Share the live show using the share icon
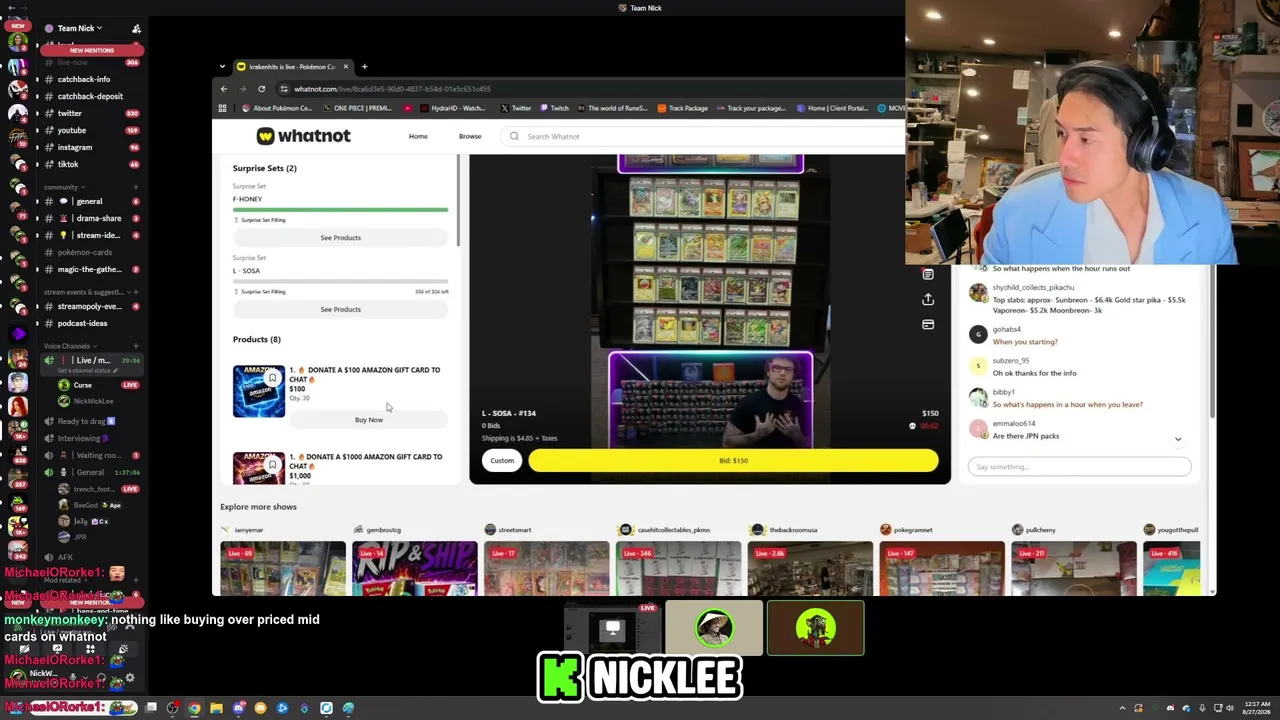 (x=928, y=299)
